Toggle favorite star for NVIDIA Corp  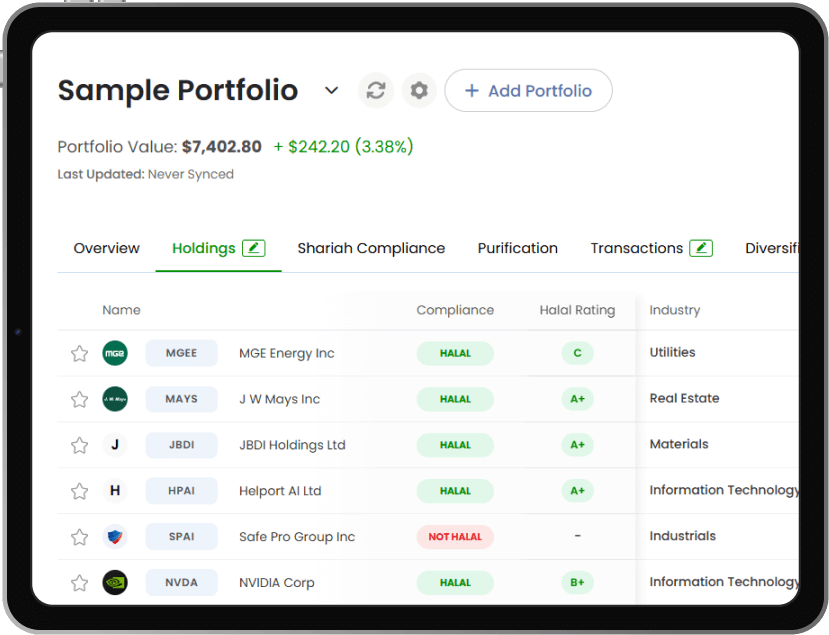coord(79,583)
